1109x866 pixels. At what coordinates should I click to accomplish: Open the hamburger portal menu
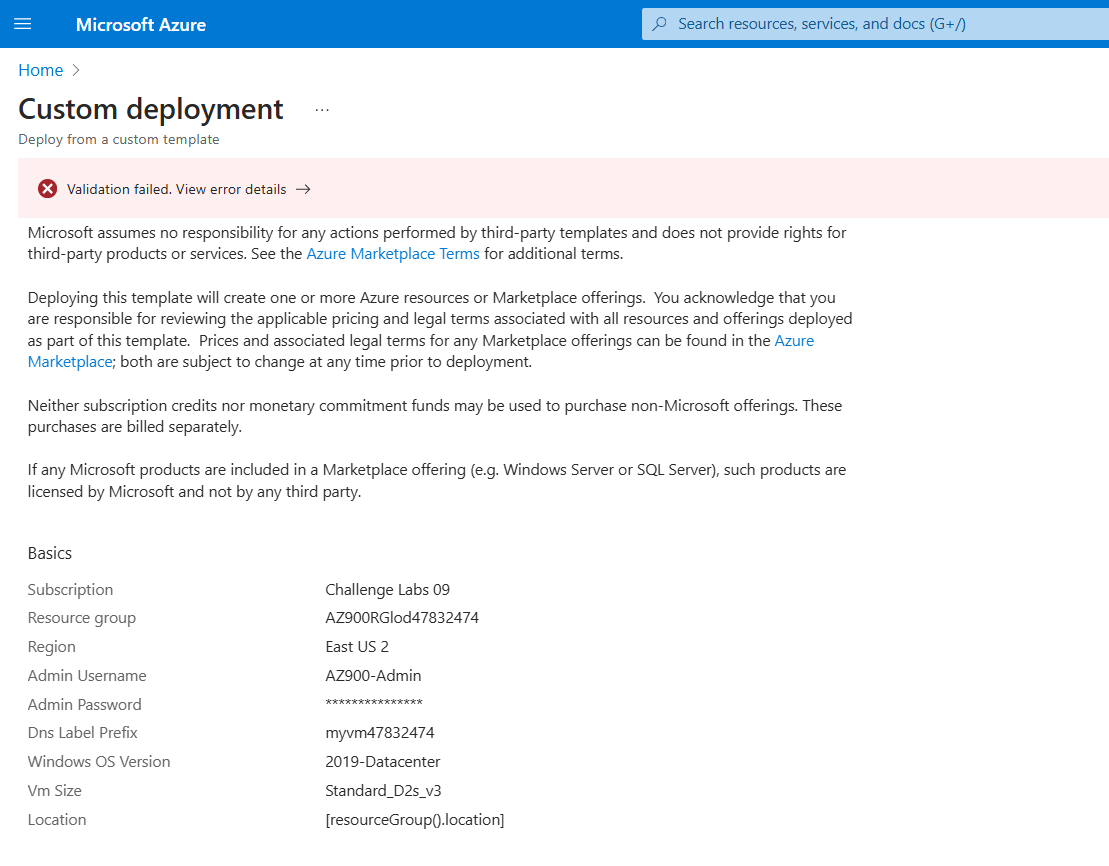tap(22, 24)
